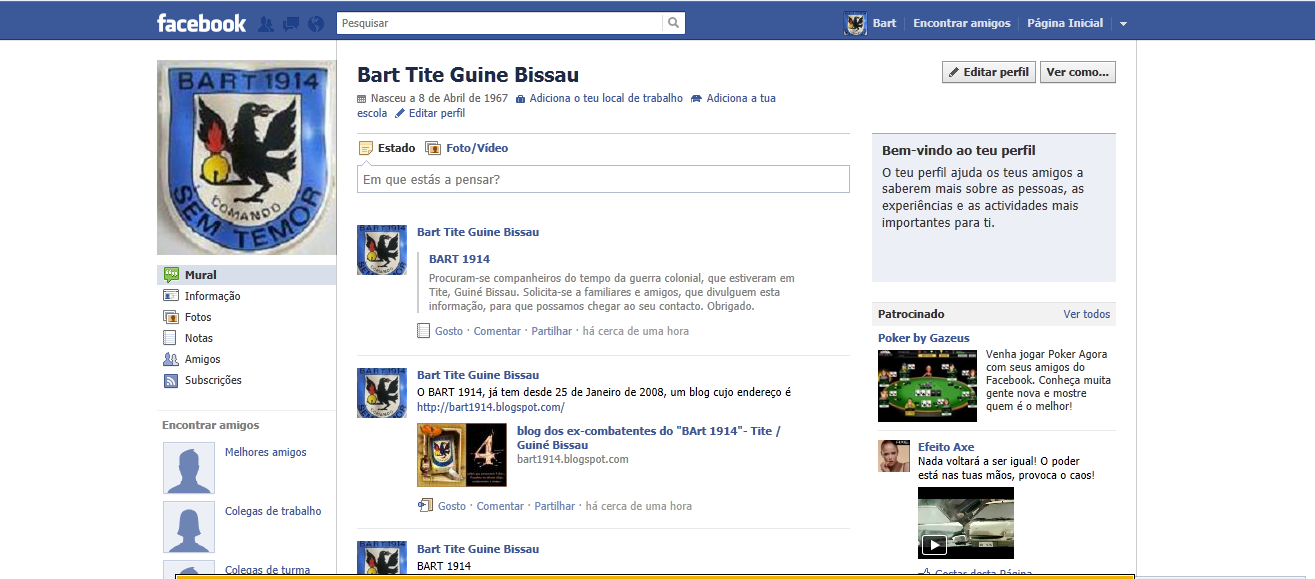The image size is (1315, 579).
Task: Open Amigos in left sidebar
Action: (x=202, y=359)
